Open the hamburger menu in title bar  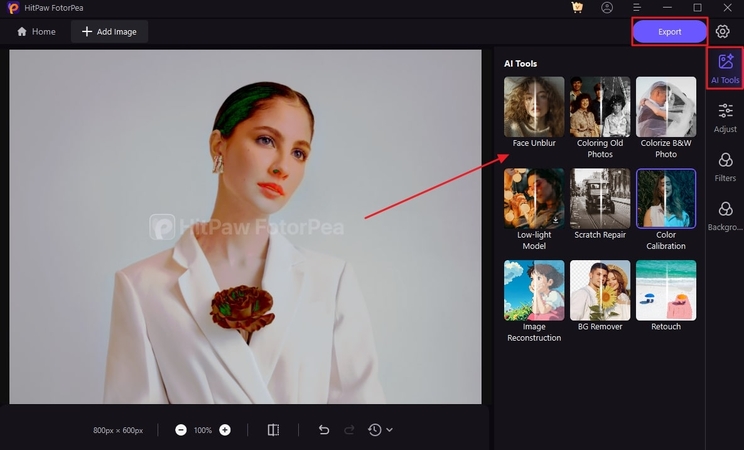[637, 8]
